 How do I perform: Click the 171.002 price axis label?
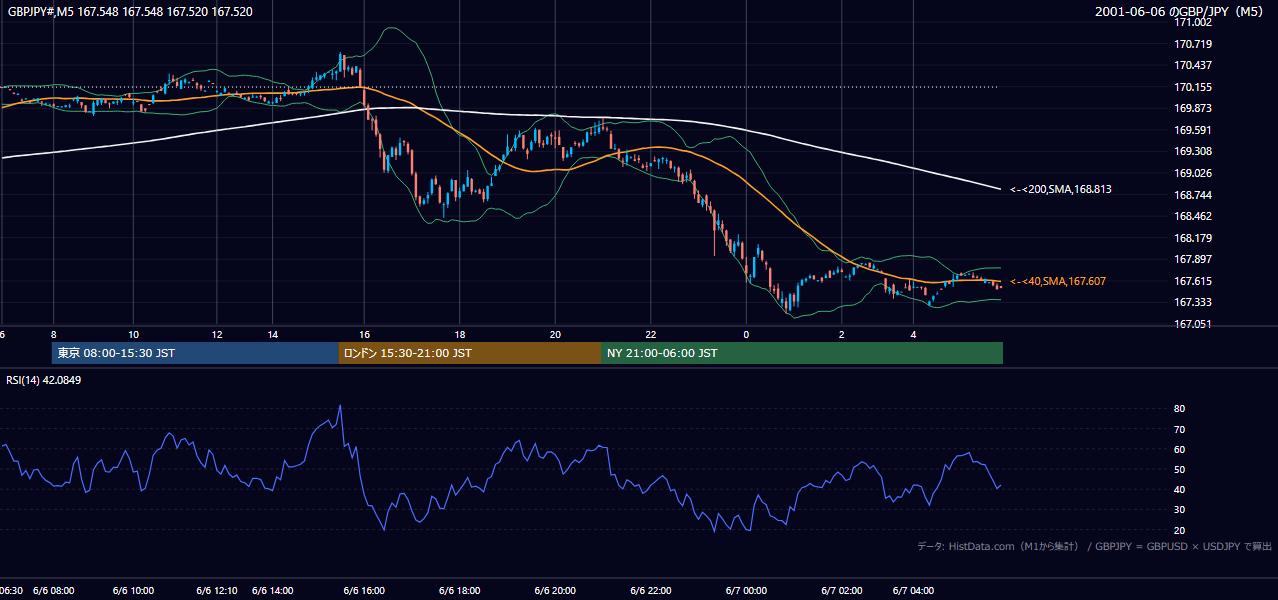(1192, 22)
